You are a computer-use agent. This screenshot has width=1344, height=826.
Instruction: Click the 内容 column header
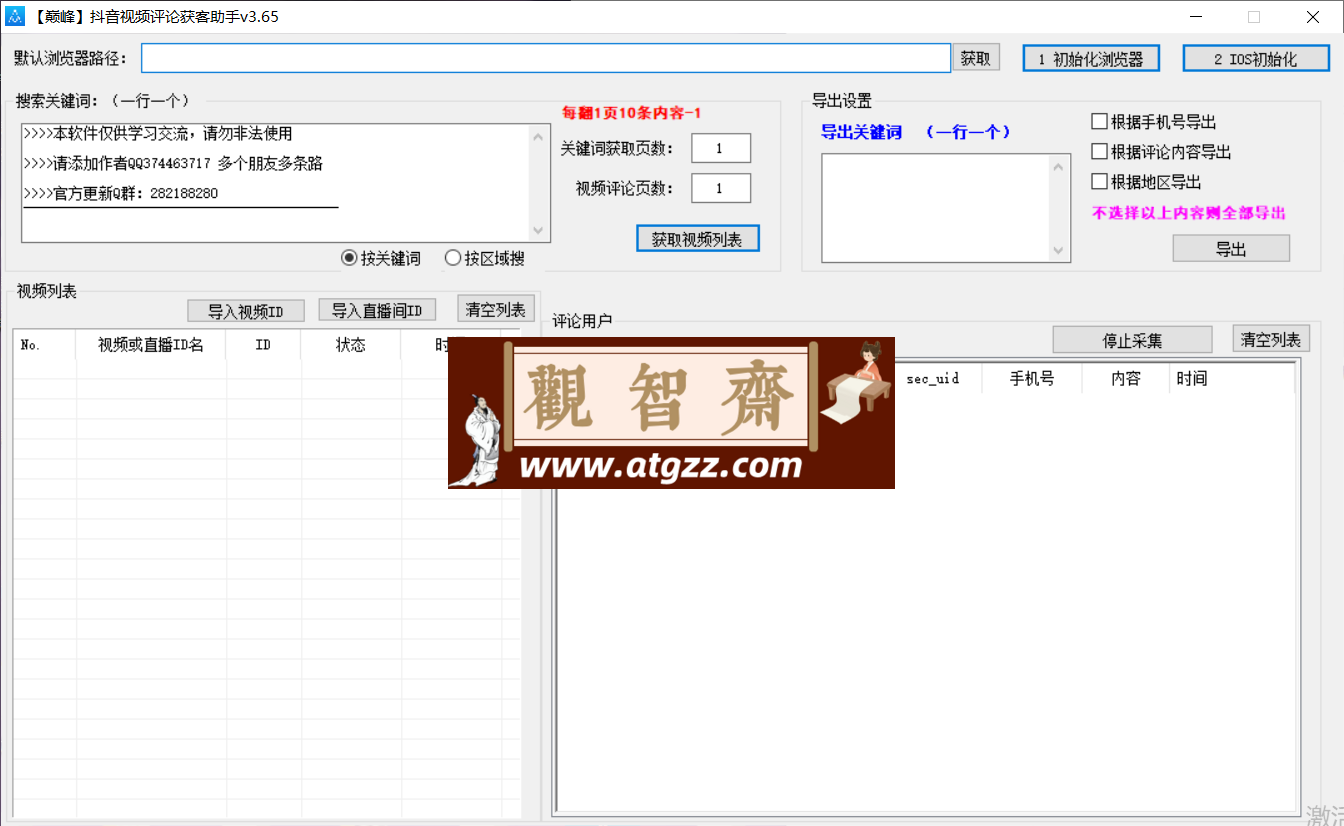pos(1126,379)
